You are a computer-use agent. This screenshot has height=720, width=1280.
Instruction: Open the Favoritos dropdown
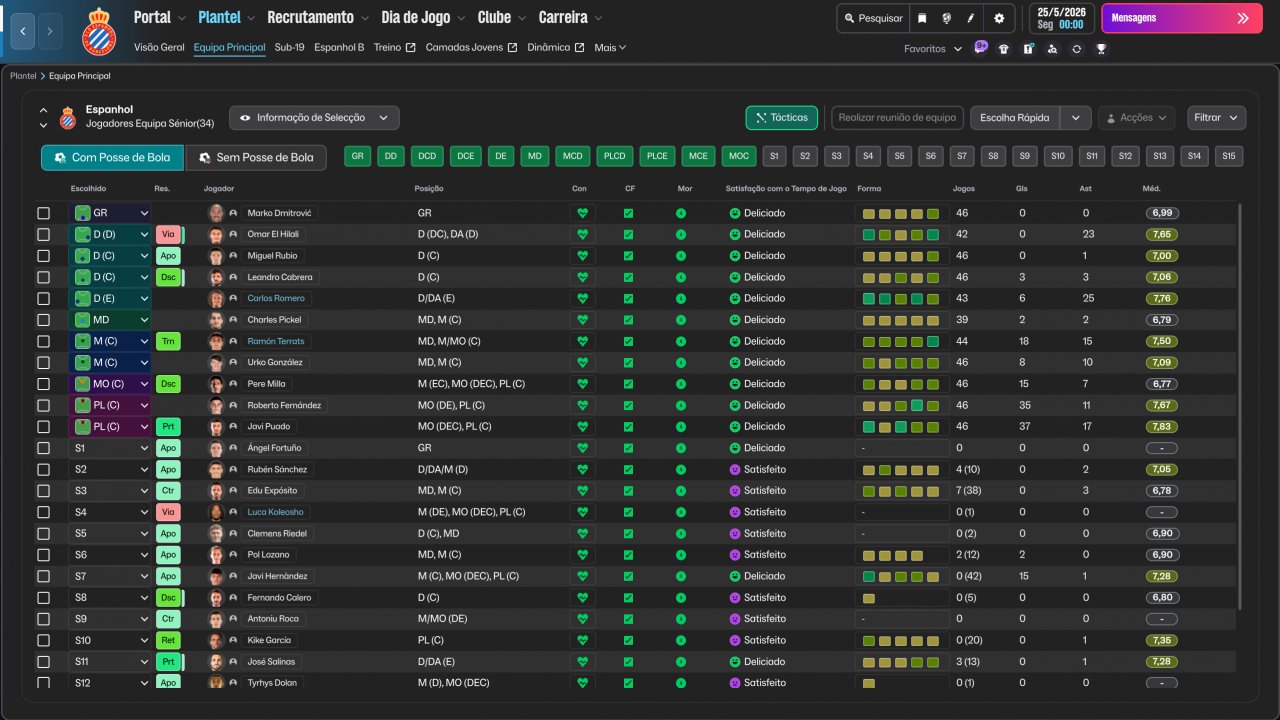933,48
